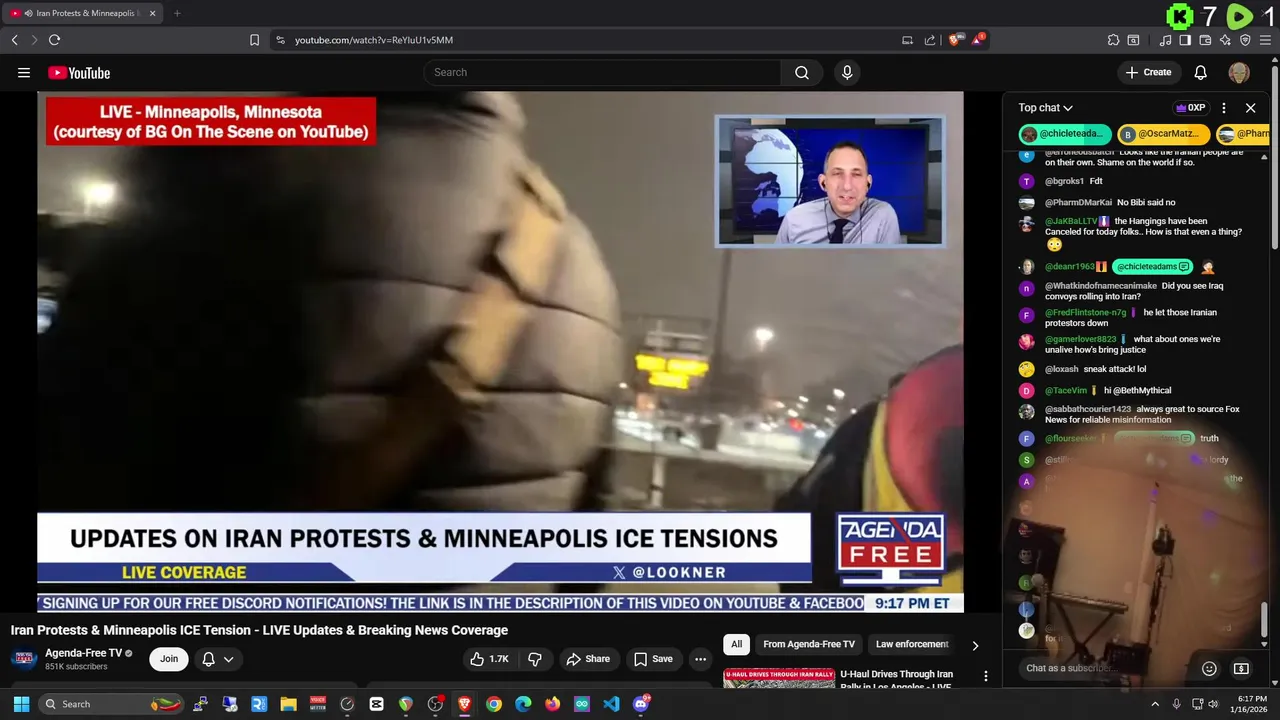Open Brave Rewards triangle icon
Screen dimensions: 1280x720
[x=979, y=40]
